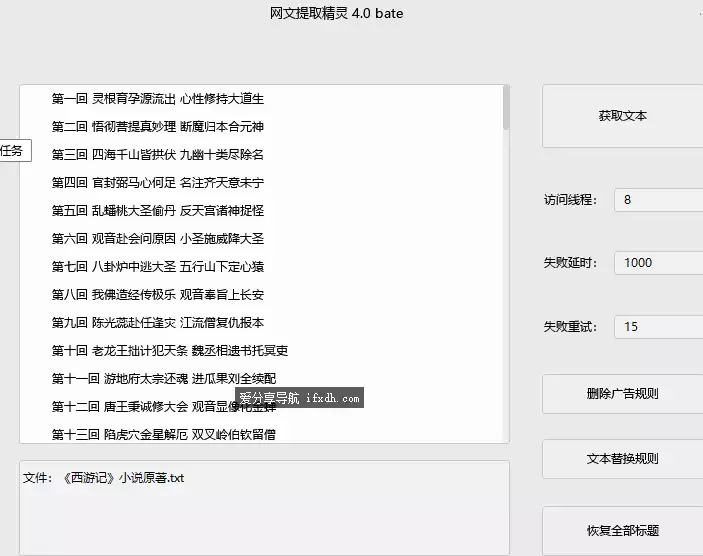
Task: Click the 失败延时 label
Action: [570, 263]
